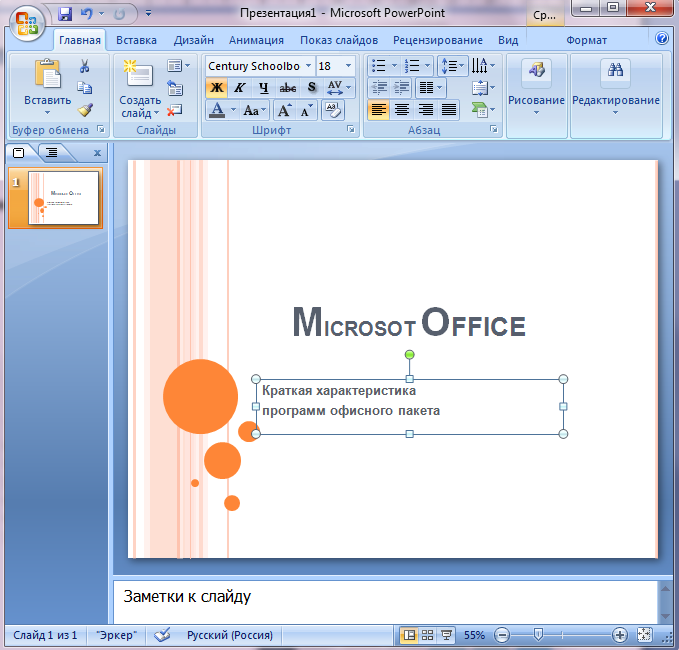Image resolution: width=679 pixels, height=650 pixels.
Task: Save the presentation via the floppy icon
Action: click(65, 14)
